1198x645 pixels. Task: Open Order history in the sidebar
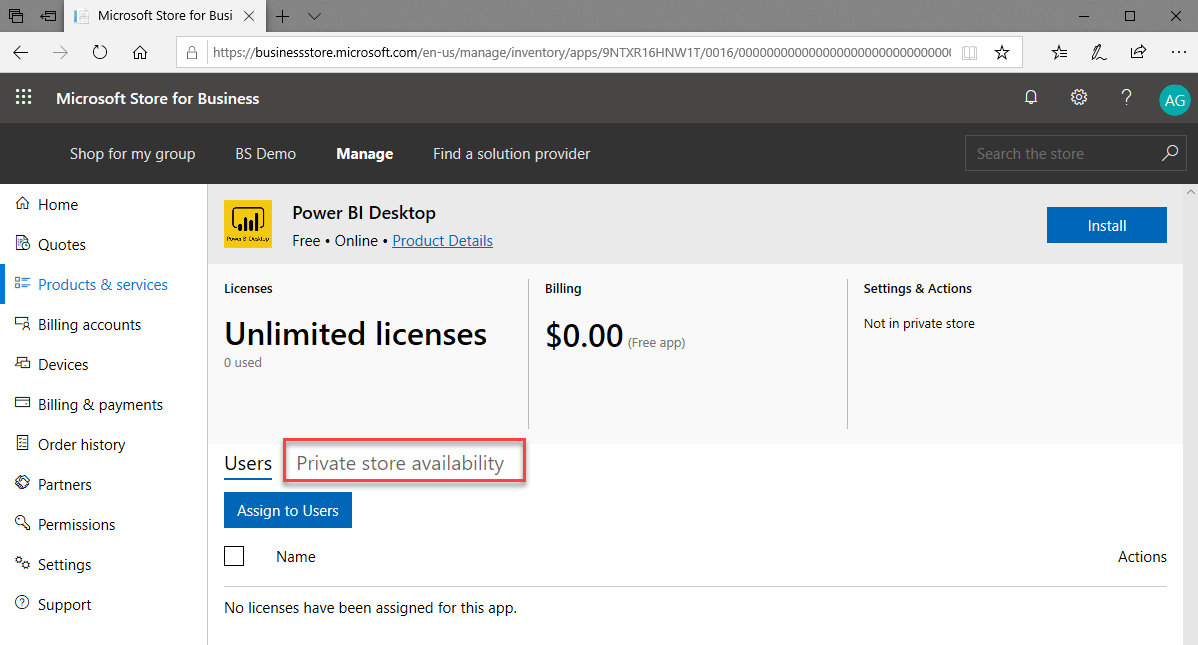point(82,445)
